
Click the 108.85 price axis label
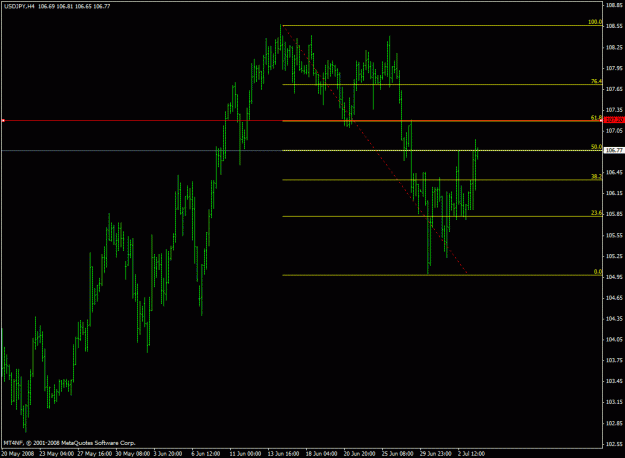click(x=614, y=5)
